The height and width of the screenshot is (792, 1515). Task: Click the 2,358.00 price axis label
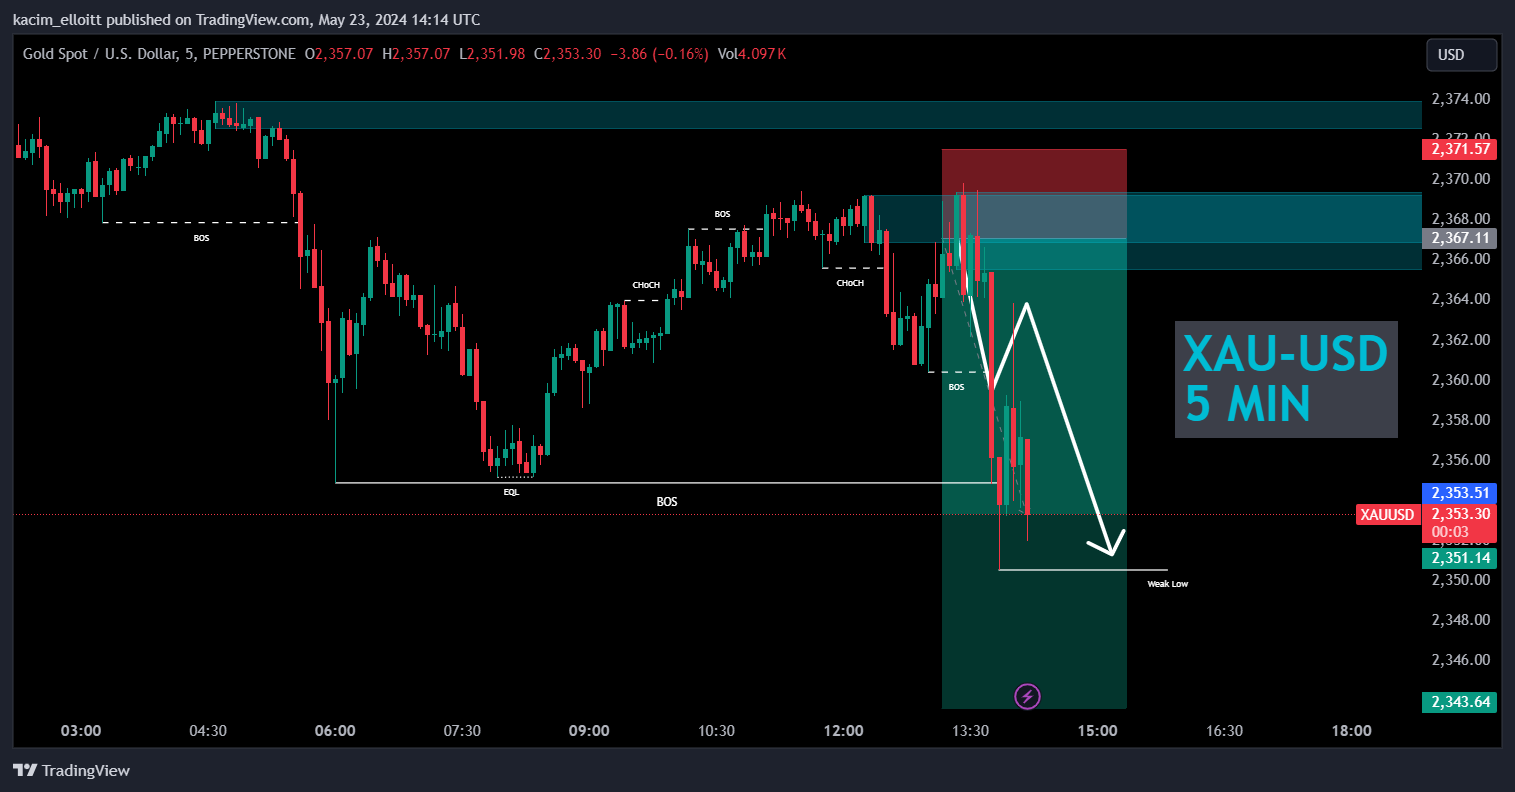click(1460, 420)
